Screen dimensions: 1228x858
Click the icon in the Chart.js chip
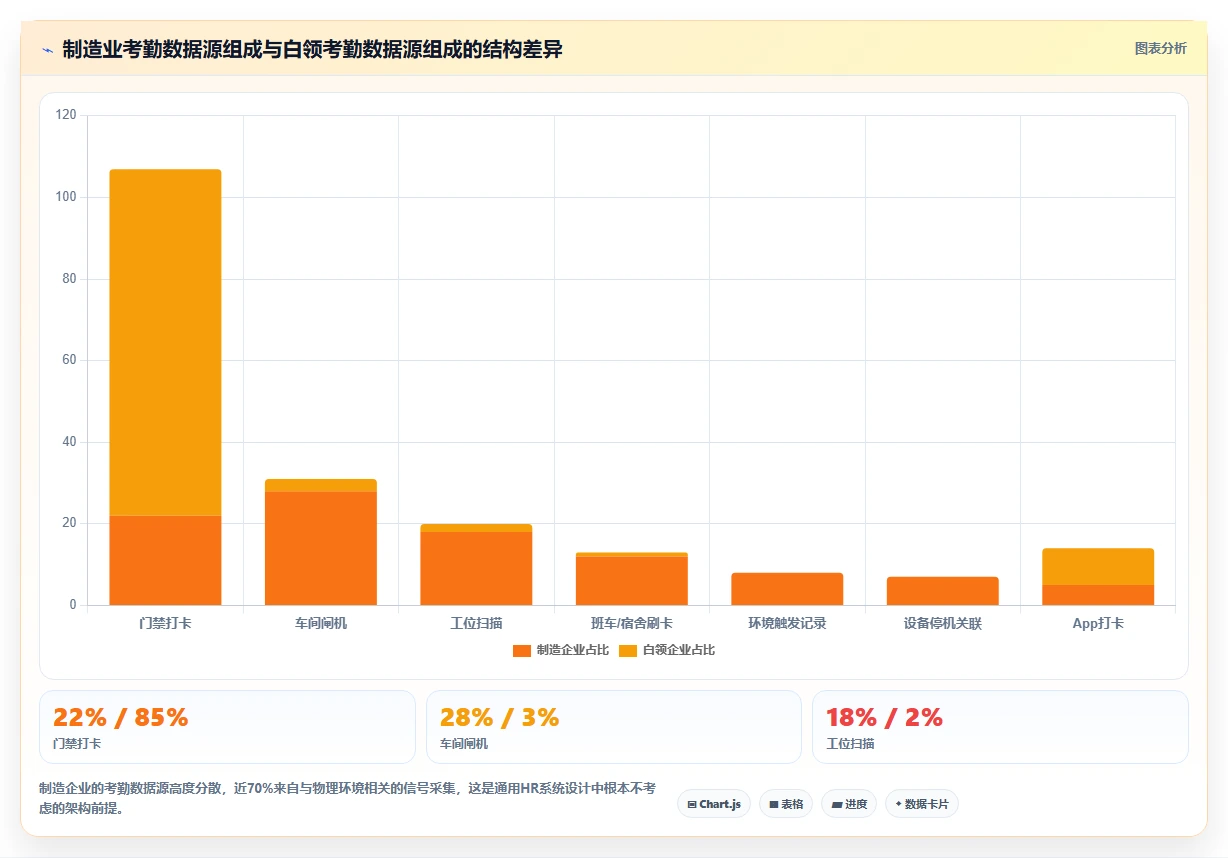692,804
